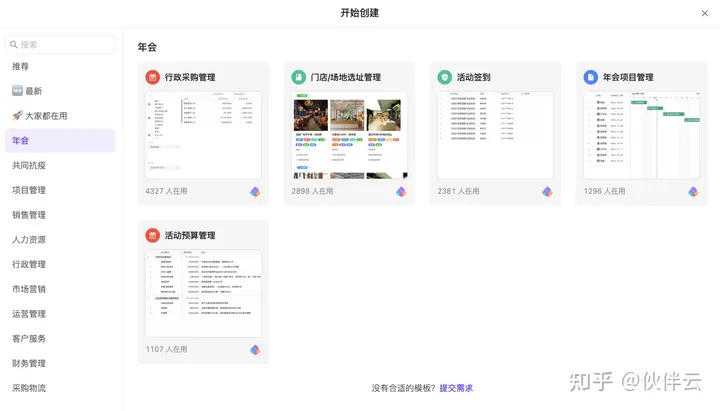Select the 年会项目管理 template title
Image resolution: width=720 pixels, height=411 pixels.
[628, 77]
